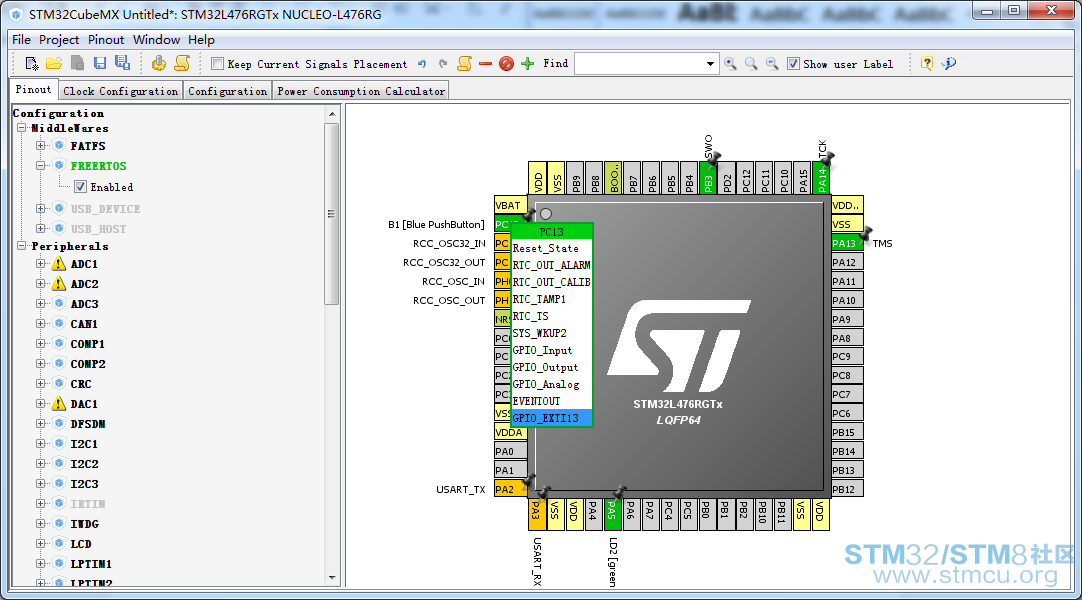Open the Window menu
1082x600 pixels.
pyautogui.click(x=157, y=39)
